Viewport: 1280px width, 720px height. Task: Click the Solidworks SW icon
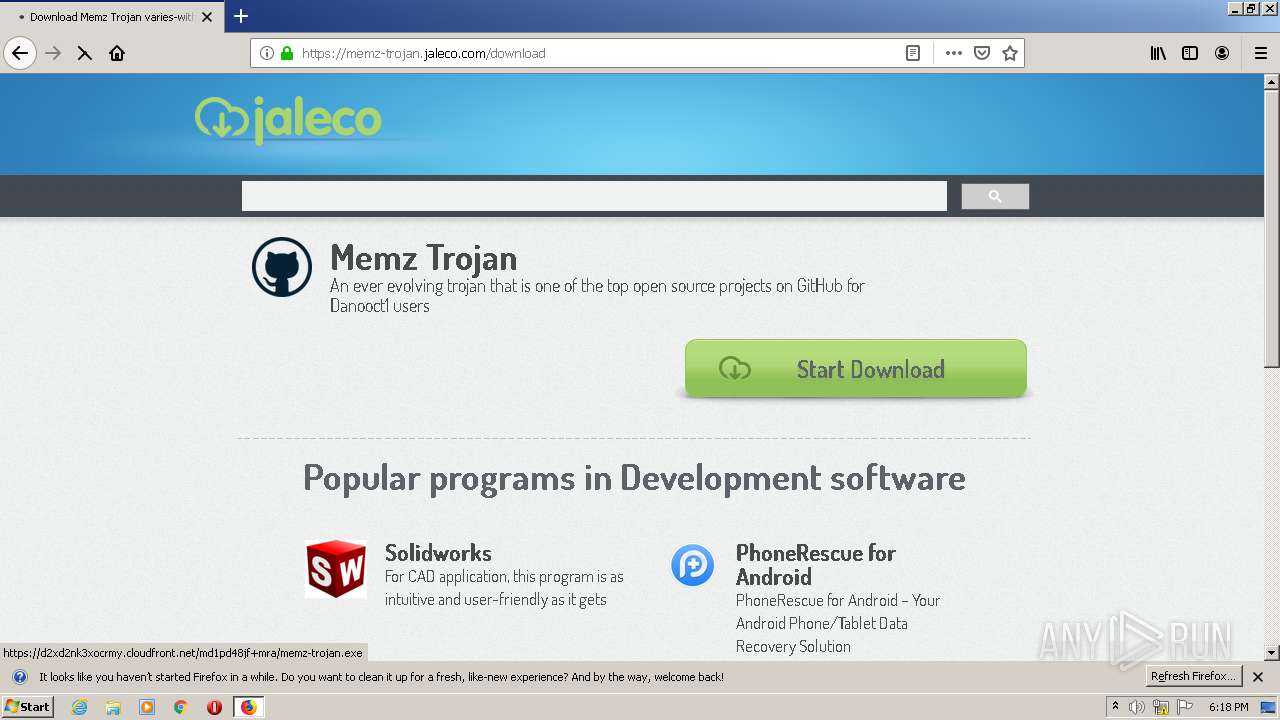tap(336, 569)
